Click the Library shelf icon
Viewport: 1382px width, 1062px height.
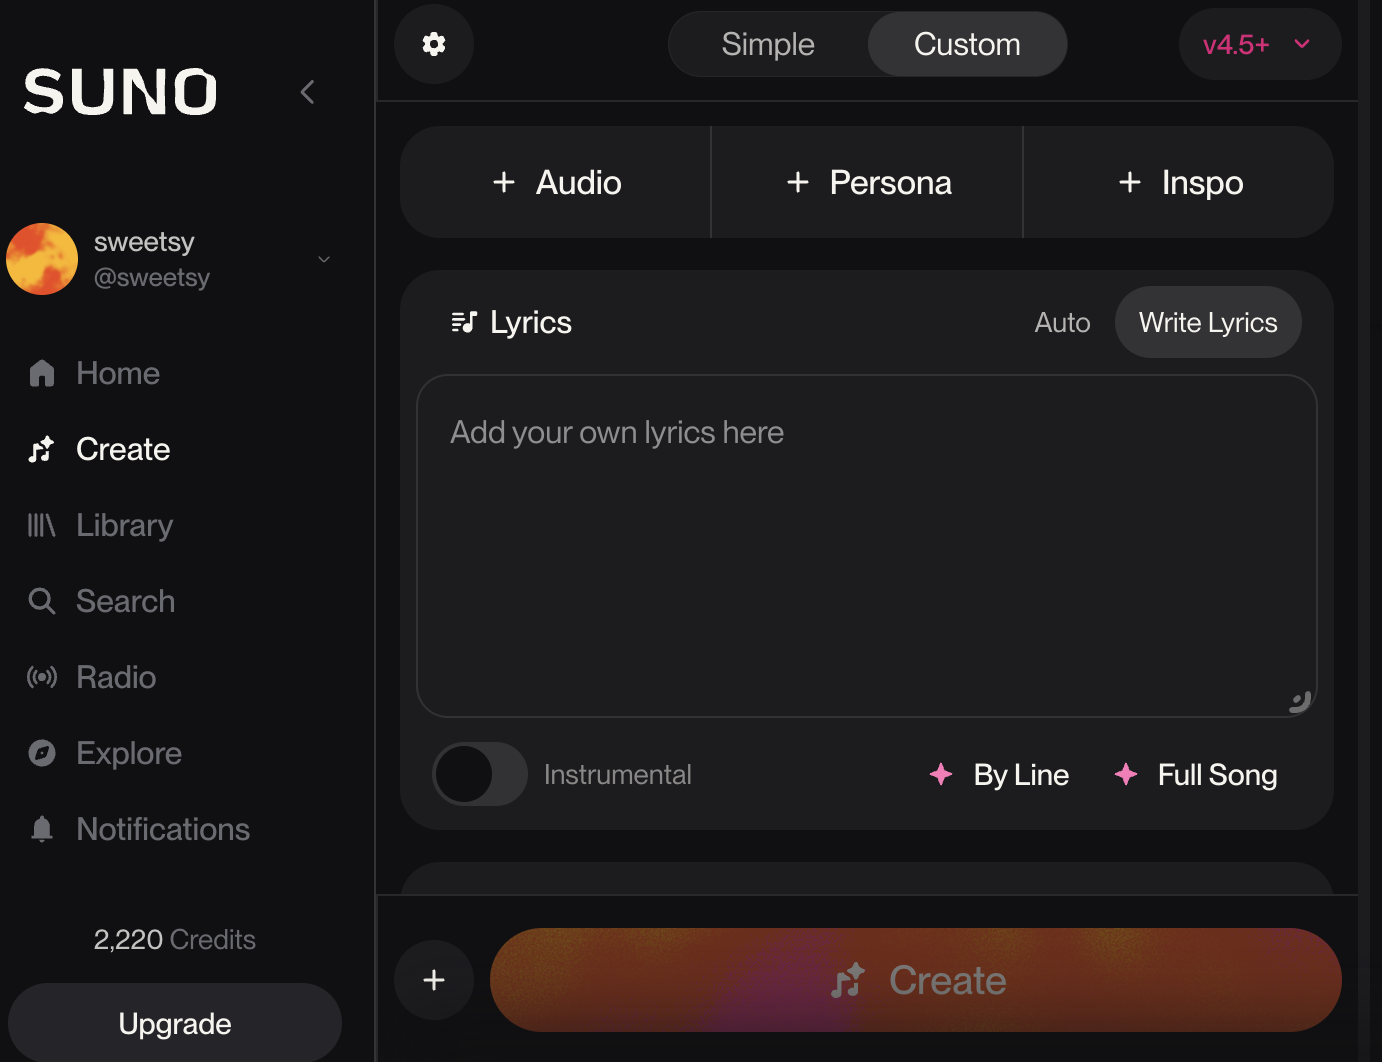point(42,525)
